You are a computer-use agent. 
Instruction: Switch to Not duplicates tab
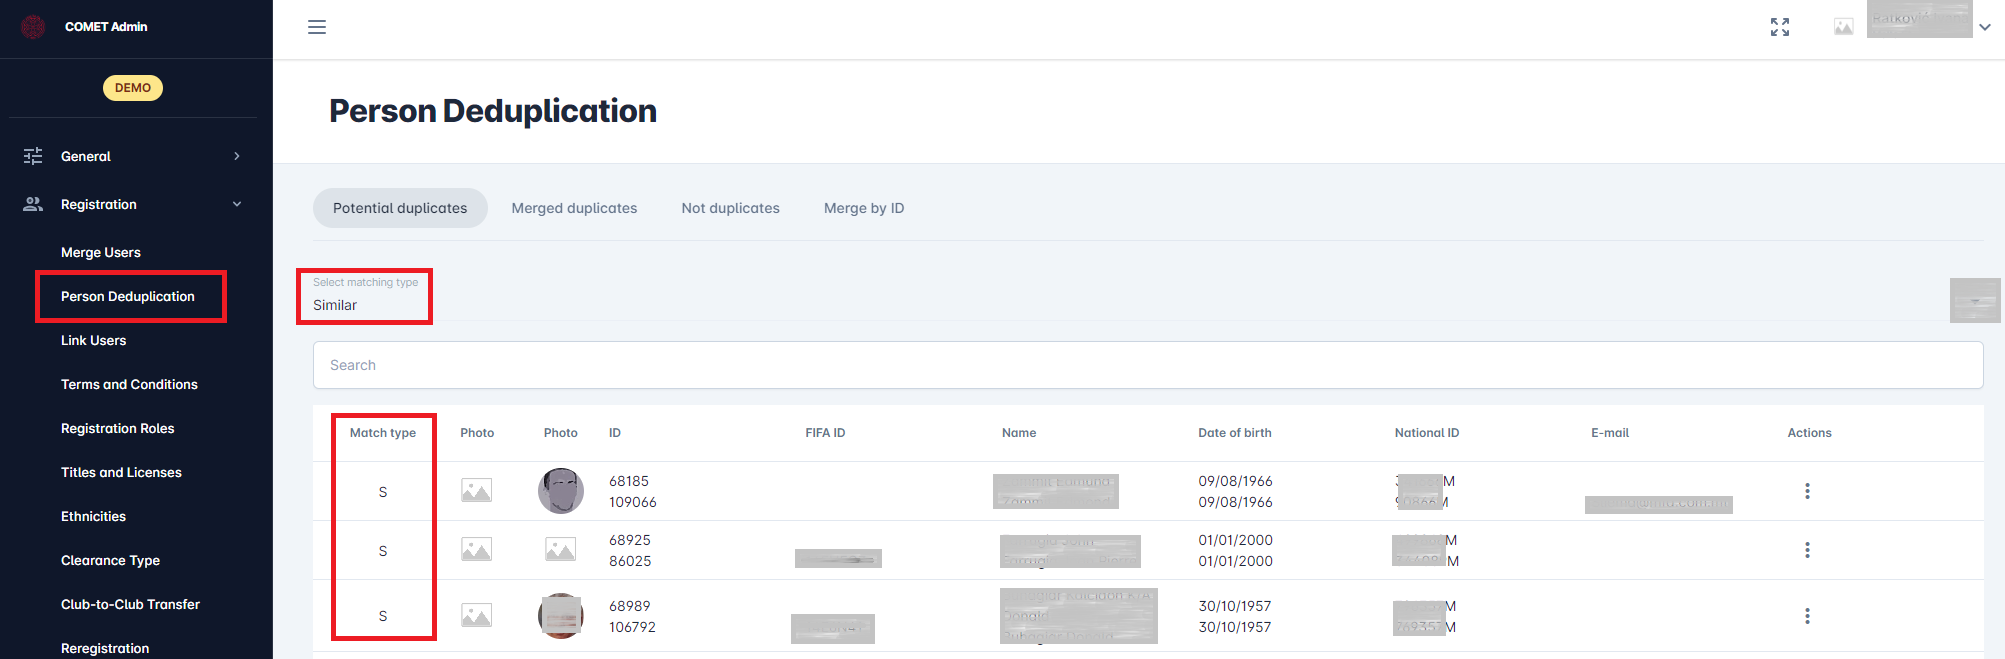[730, 208]
